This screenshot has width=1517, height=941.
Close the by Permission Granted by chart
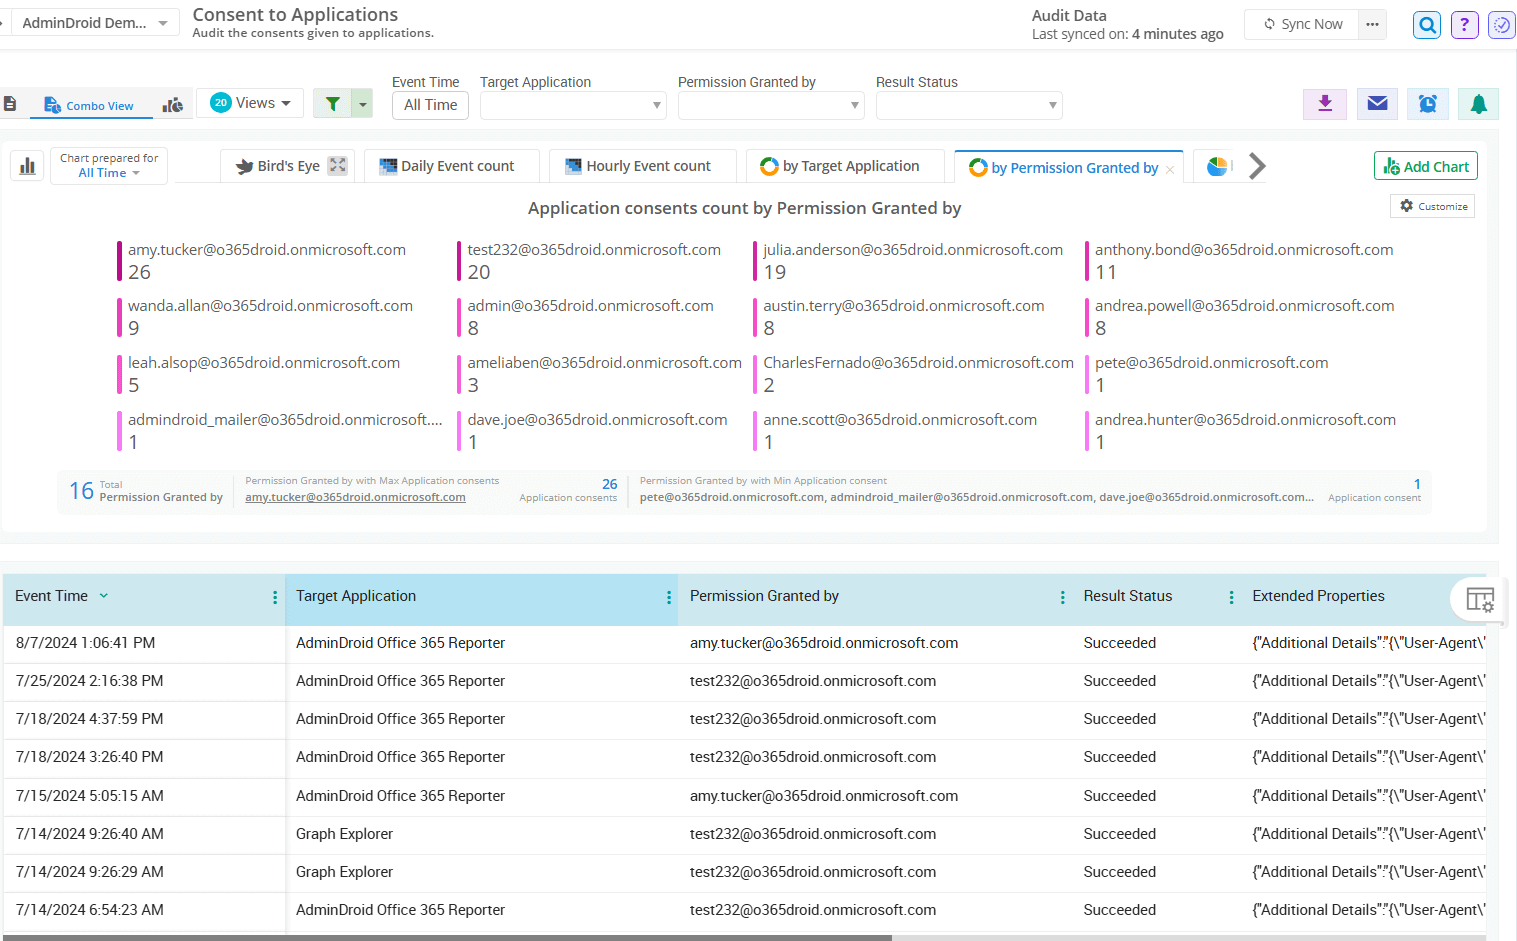click(x=1169, y=168)
